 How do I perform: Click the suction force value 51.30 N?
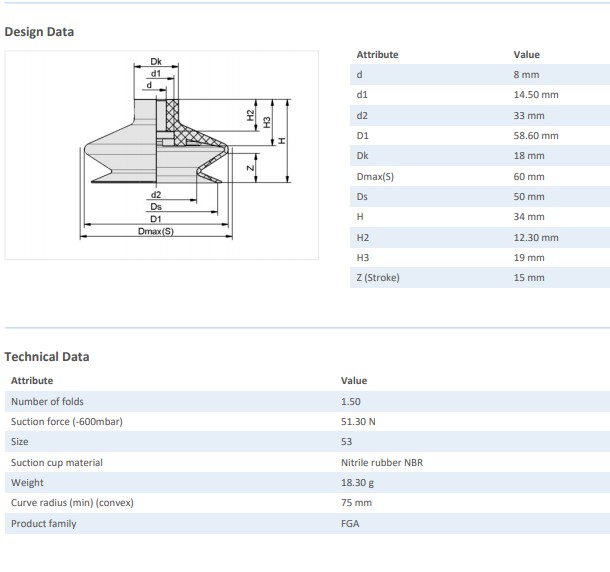point(358,421)
